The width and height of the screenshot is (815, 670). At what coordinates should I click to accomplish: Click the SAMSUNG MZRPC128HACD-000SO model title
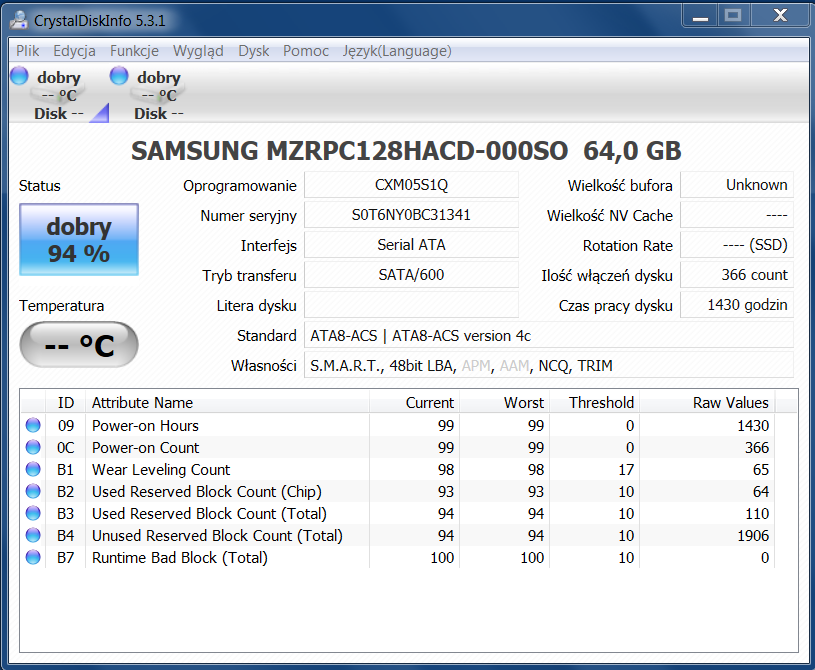[349, 151]
